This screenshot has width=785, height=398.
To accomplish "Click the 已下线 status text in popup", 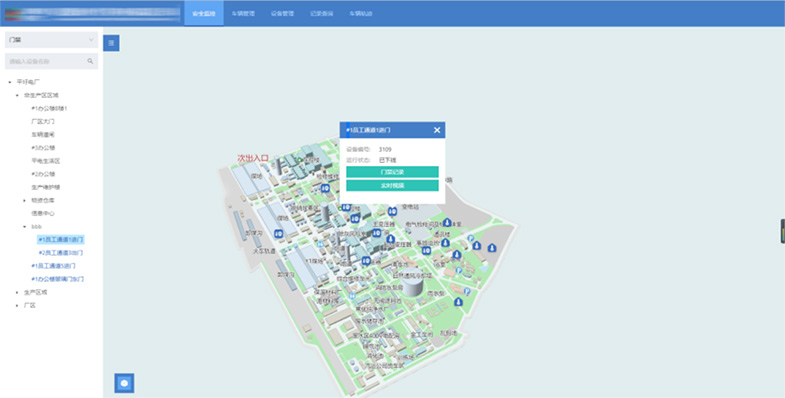I will (x=387, y=160).
